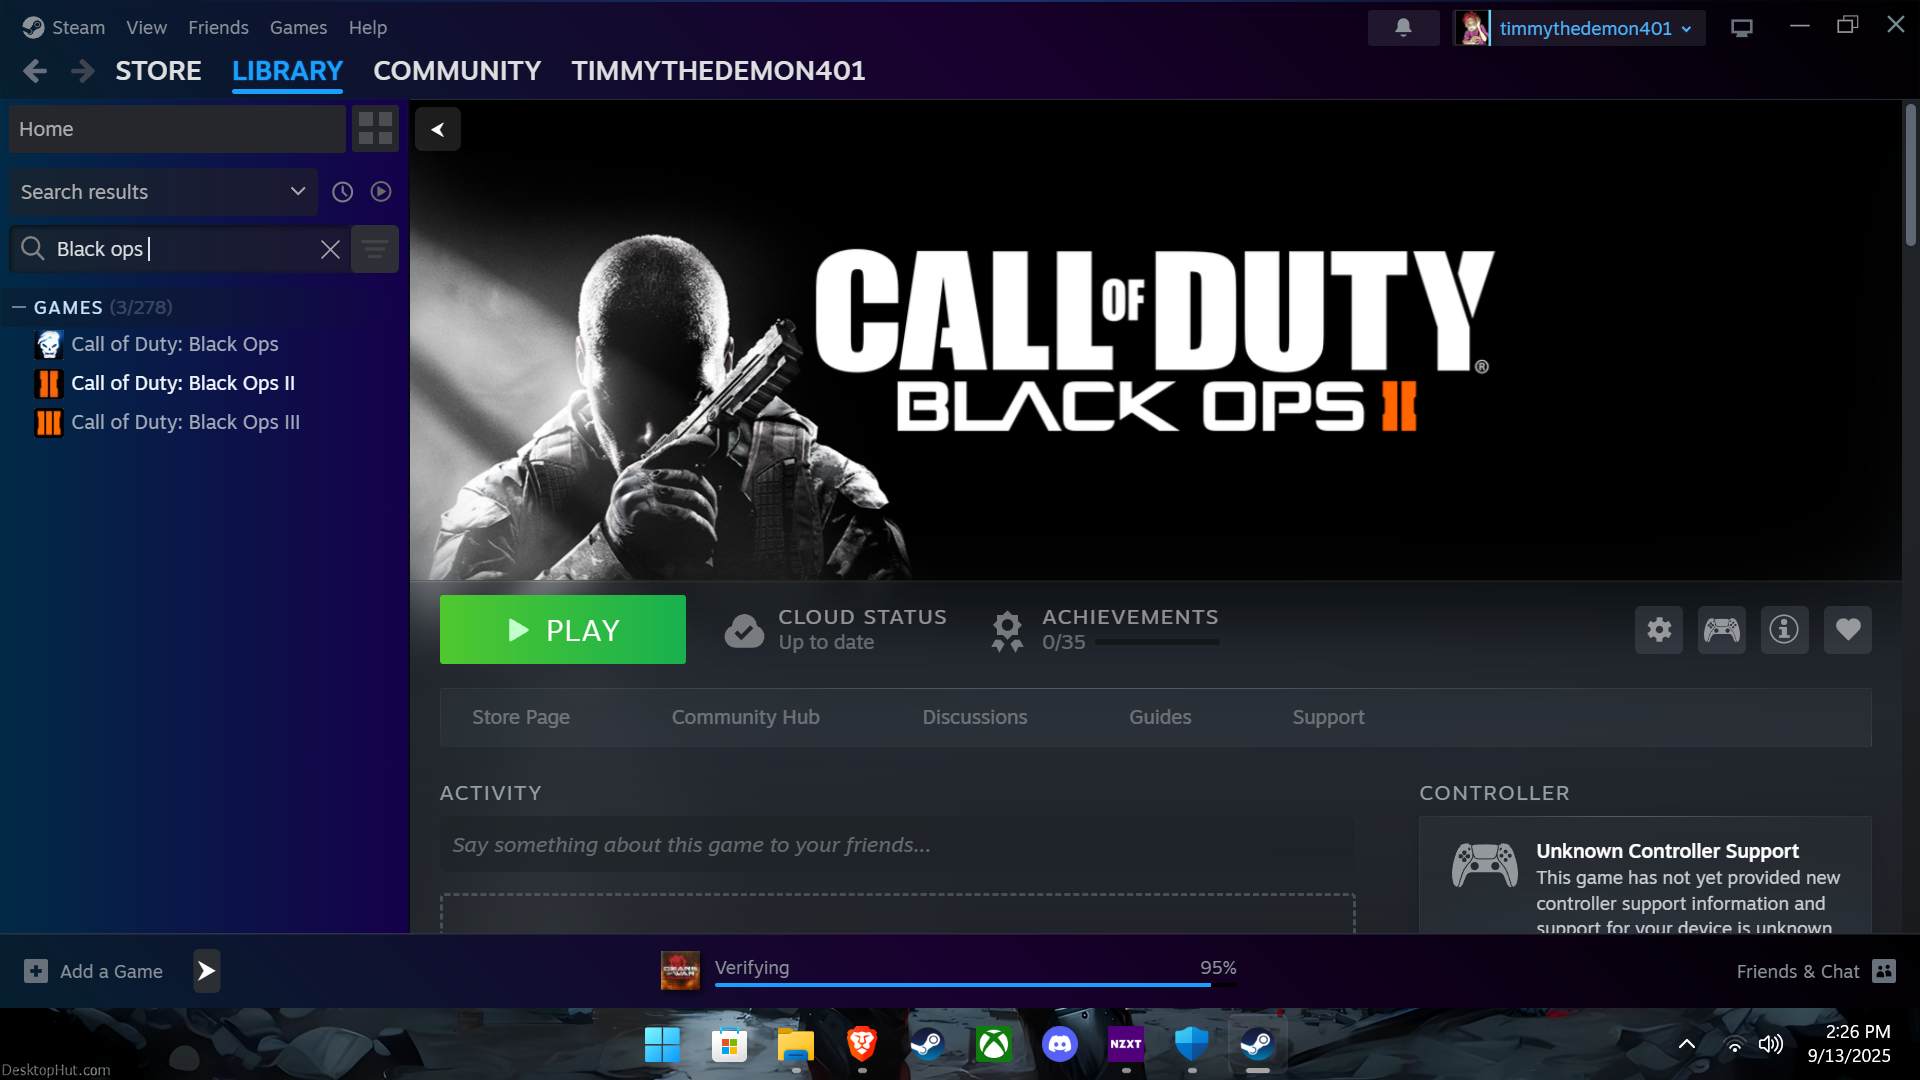Viewport: 1920px width, 1080px height.
Task: Click the activity status text box
Action: pos(897,845)
